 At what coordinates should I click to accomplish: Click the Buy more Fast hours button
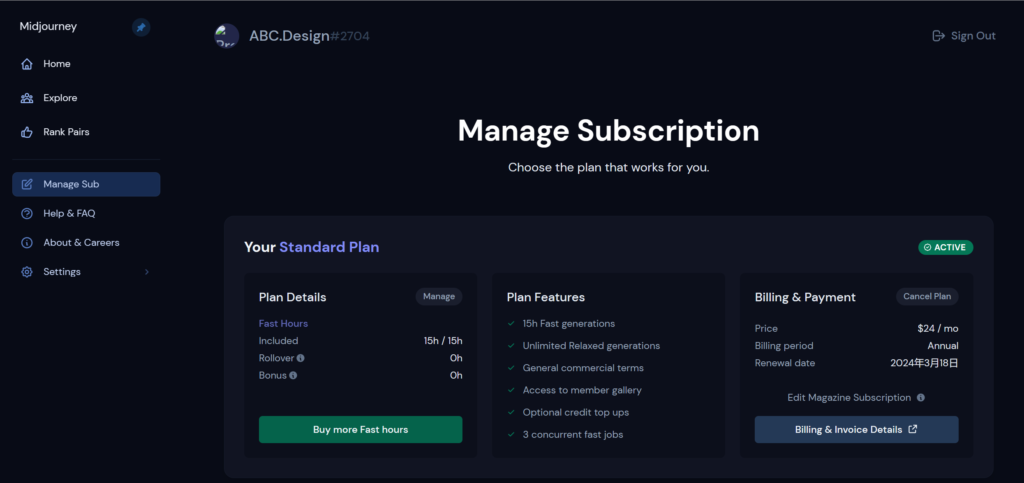click(360, 429)
